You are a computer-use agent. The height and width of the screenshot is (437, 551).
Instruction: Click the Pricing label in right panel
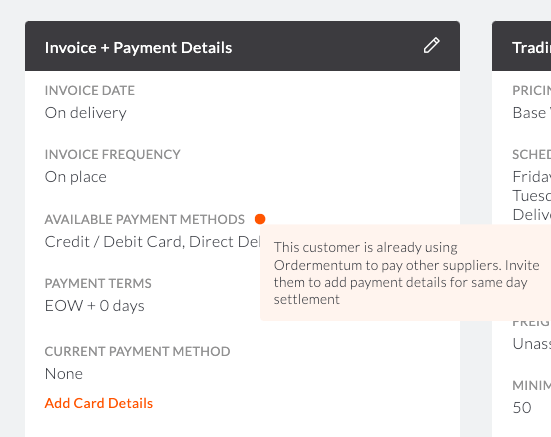point(531,91)
